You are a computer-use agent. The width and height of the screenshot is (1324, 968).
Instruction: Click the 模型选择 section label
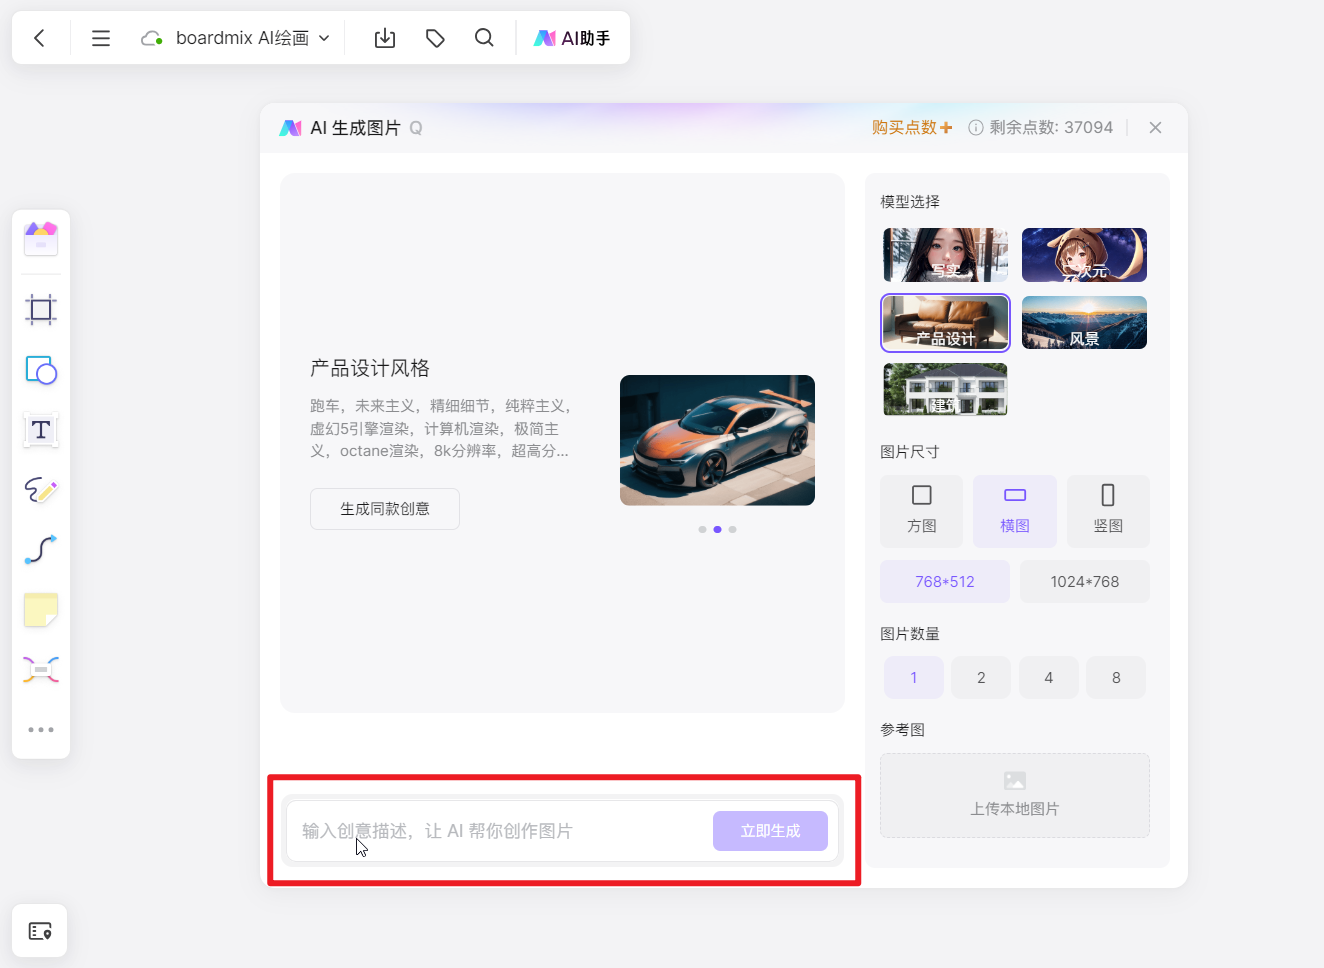pyautogui.click(x=910, y=202)
